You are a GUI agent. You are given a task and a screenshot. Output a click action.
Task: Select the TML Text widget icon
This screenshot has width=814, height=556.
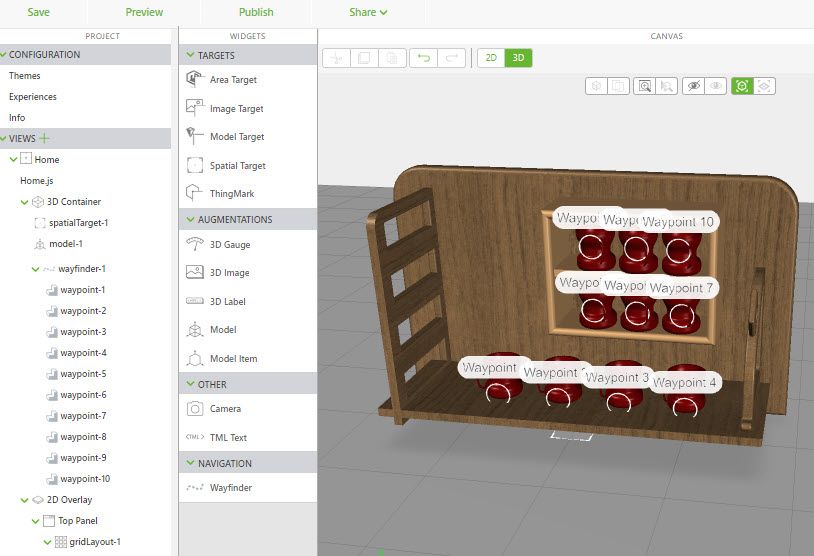[195, 437]
